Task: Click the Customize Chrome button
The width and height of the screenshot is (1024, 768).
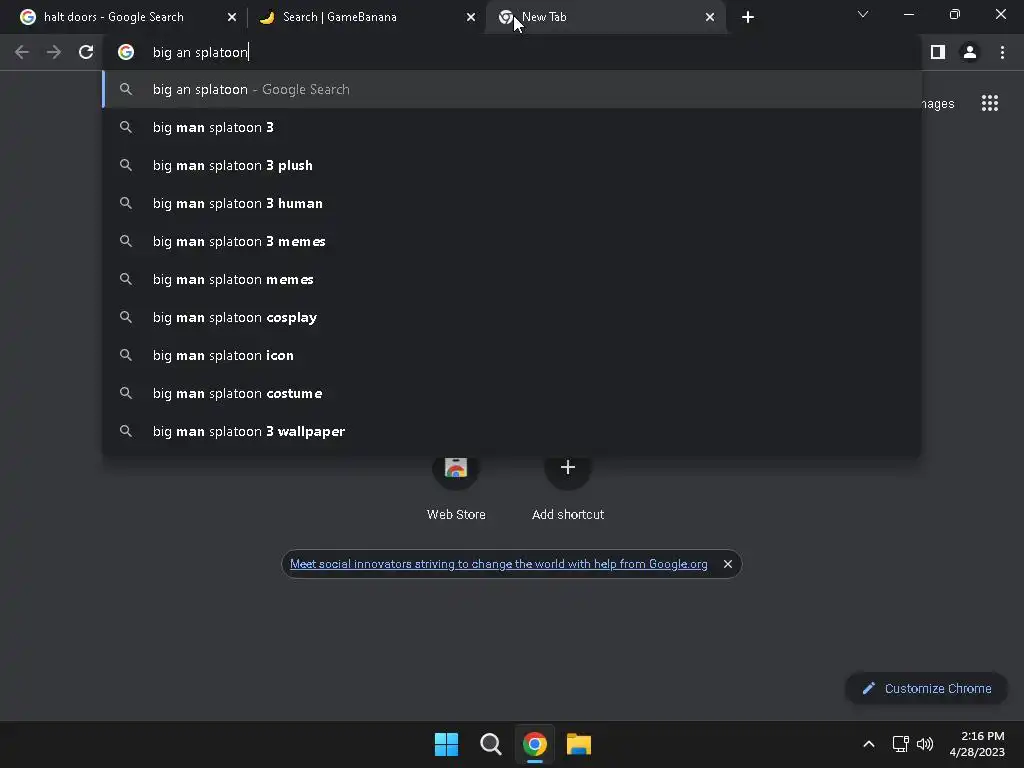Action: click(x=926, y=688)
